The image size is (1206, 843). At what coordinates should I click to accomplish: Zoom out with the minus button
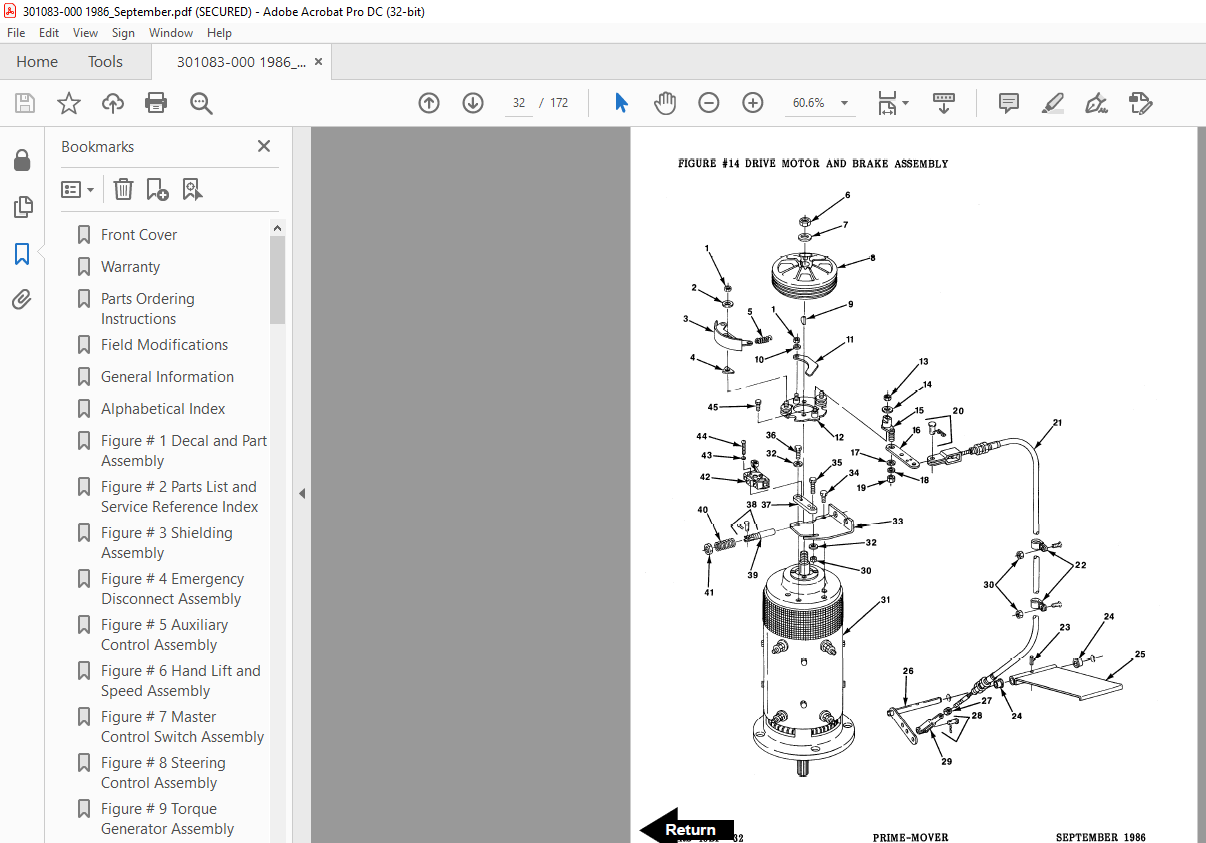click(x=709, y=103)
